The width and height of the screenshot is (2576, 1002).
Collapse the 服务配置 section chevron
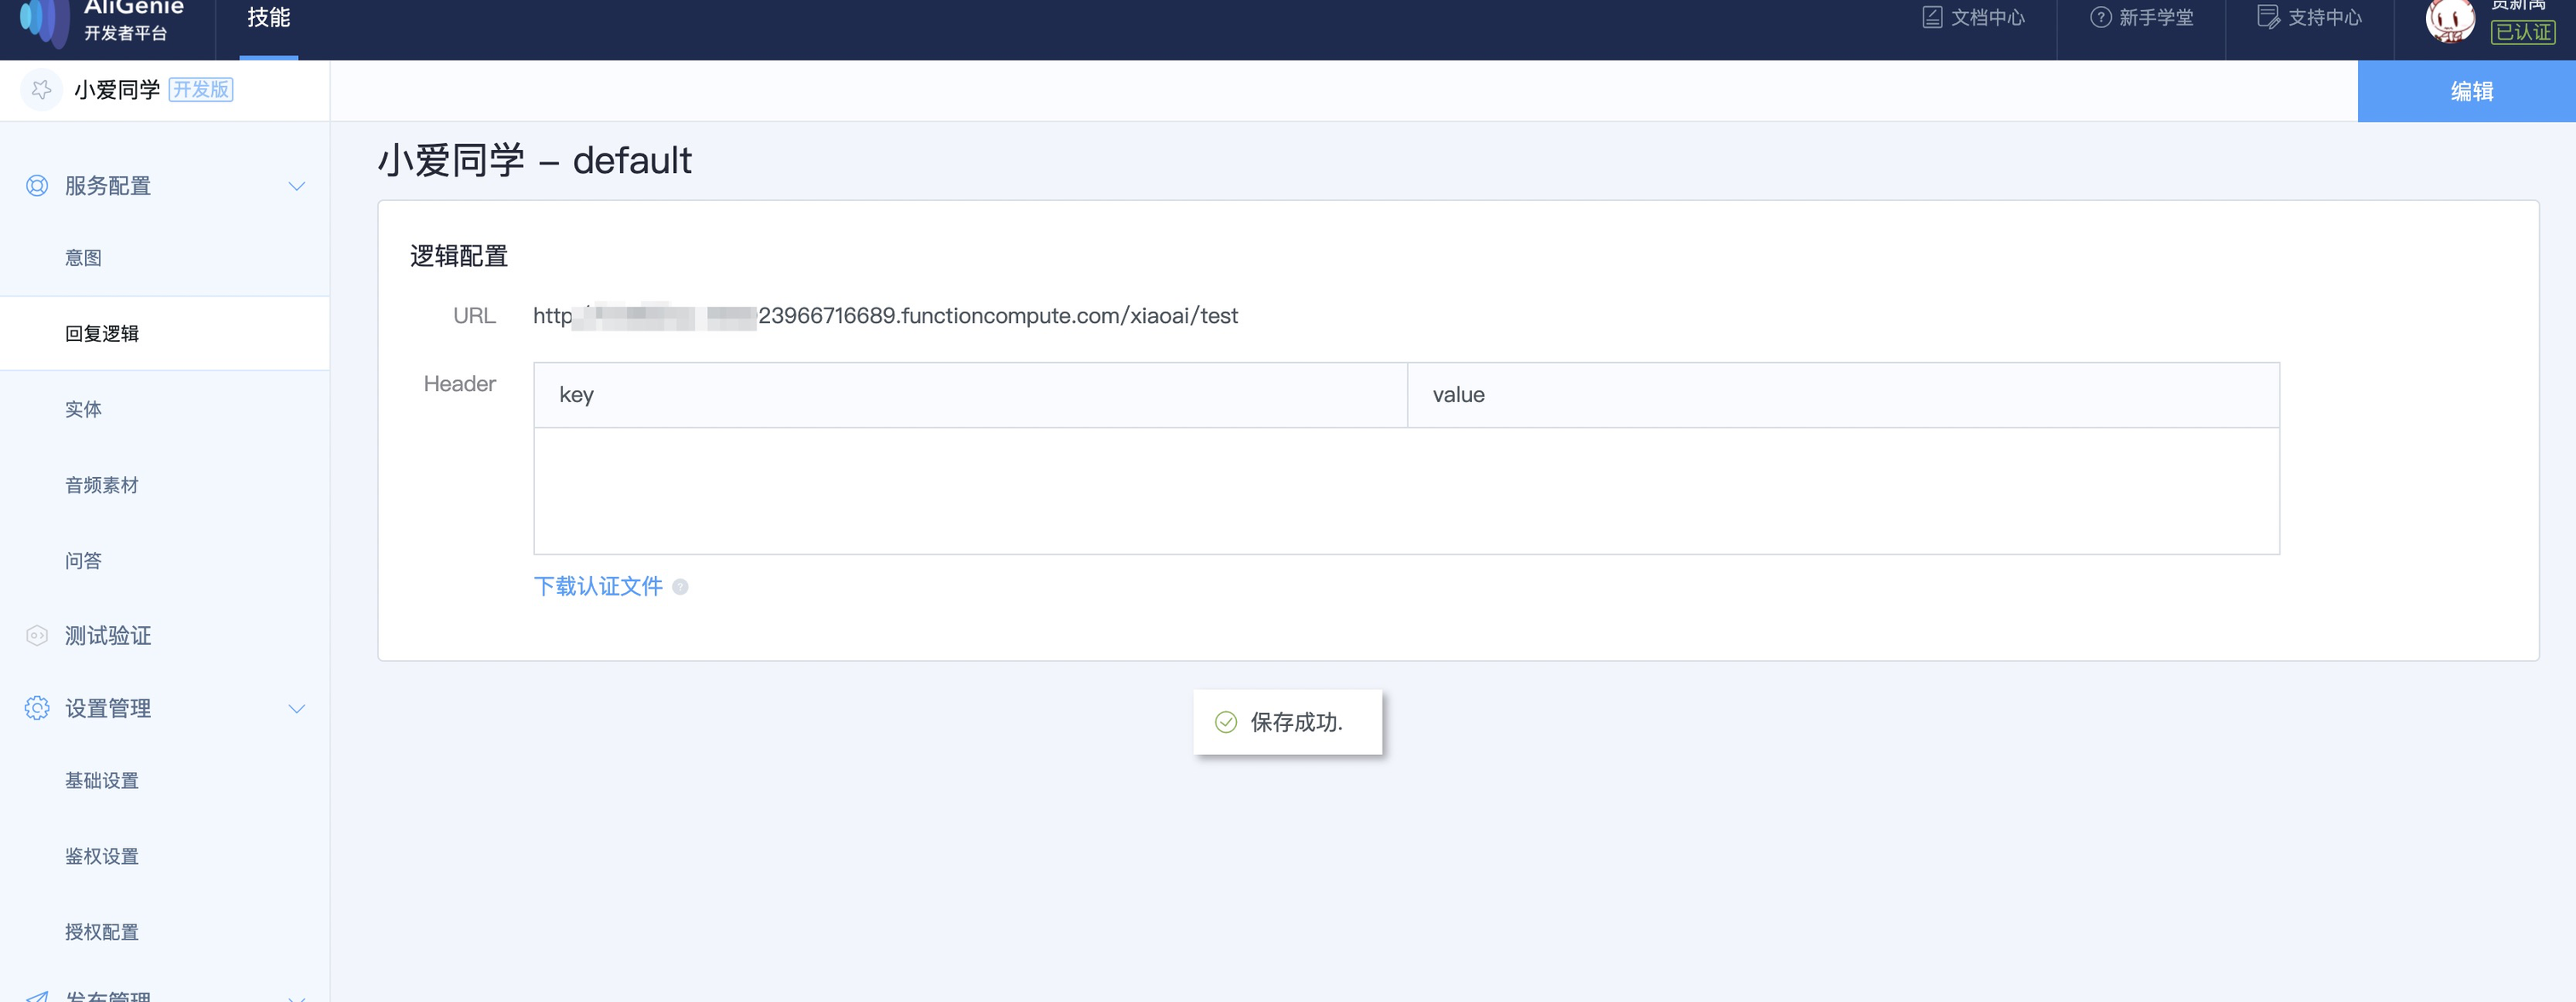coord(296,187)
